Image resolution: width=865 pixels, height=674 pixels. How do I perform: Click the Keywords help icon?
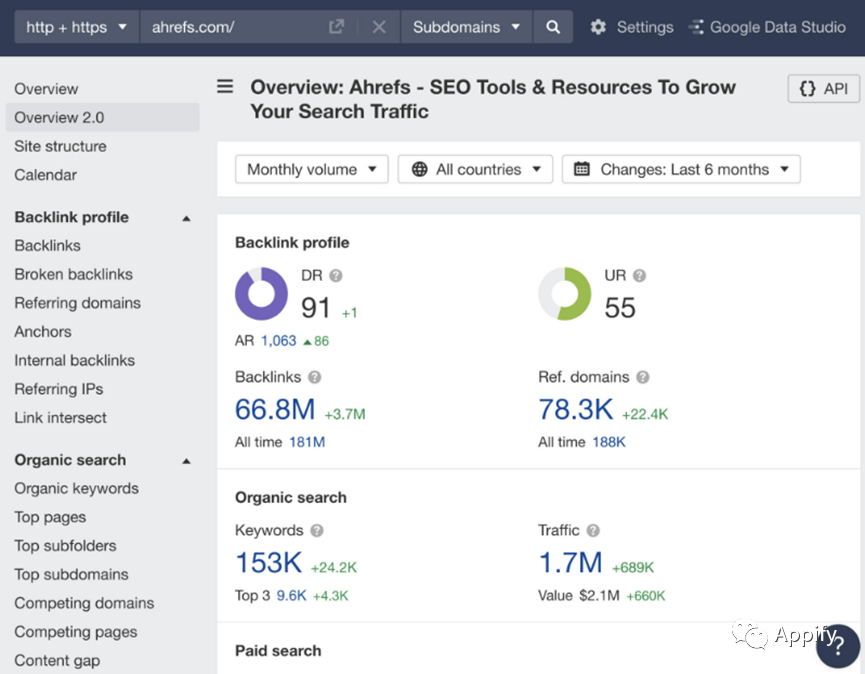click(x=317, y=531)
